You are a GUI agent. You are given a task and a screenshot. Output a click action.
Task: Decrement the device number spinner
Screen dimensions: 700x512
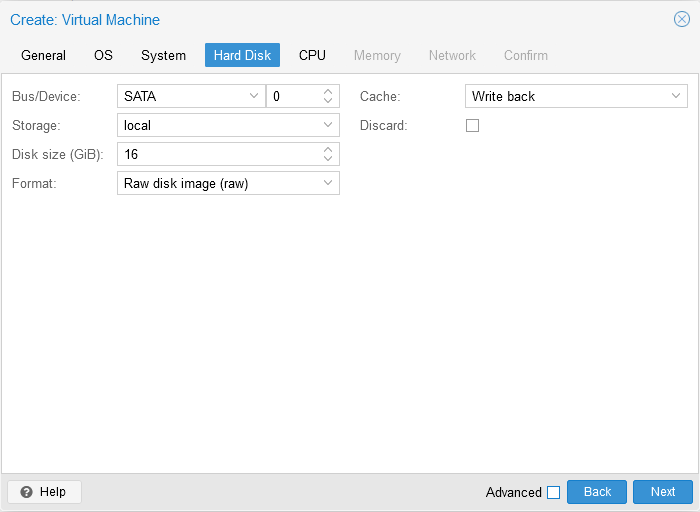pos(328,101)
